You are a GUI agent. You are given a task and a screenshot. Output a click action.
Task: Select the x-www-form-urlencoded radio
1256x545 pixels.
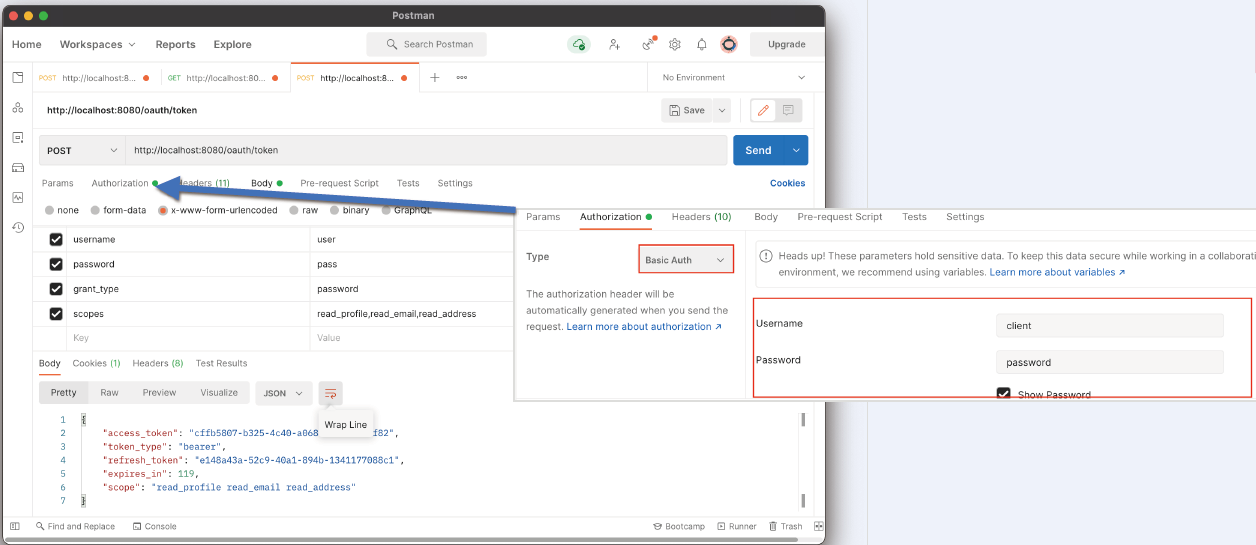[x=164, y=210]
